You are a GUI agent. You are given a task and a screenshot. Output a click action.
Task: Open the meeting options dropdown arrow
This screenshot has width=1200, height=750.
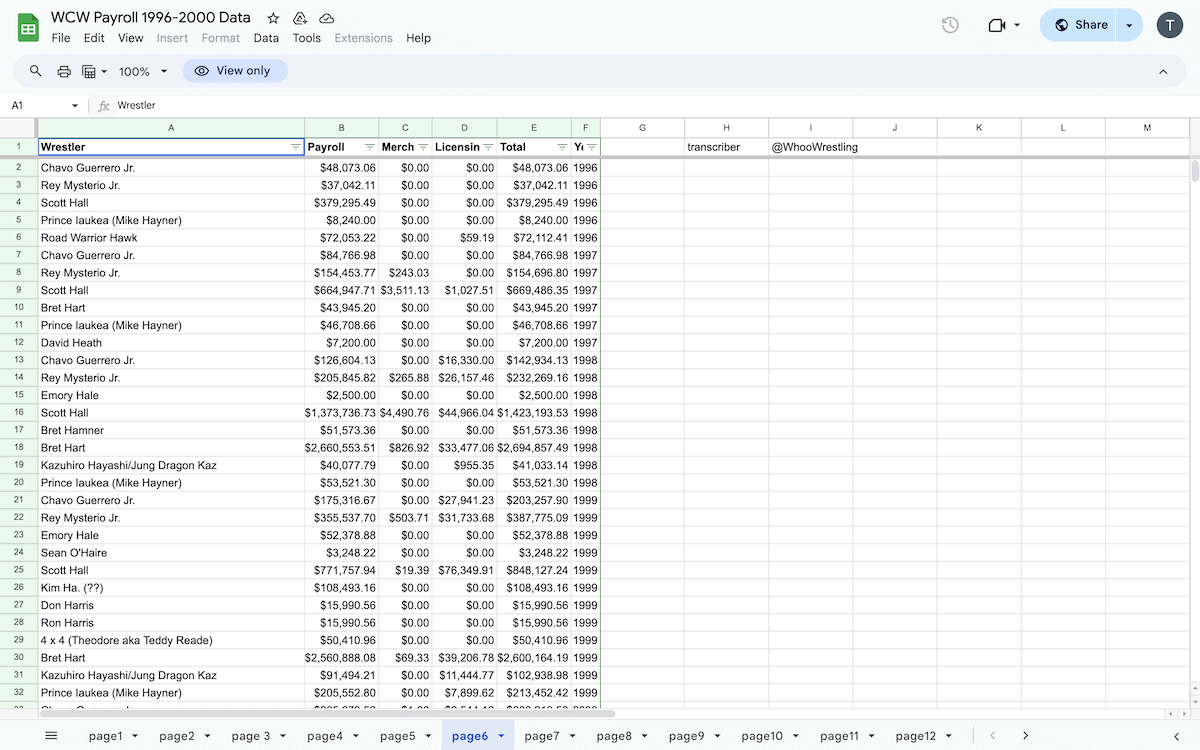[x=1017, y=25]
